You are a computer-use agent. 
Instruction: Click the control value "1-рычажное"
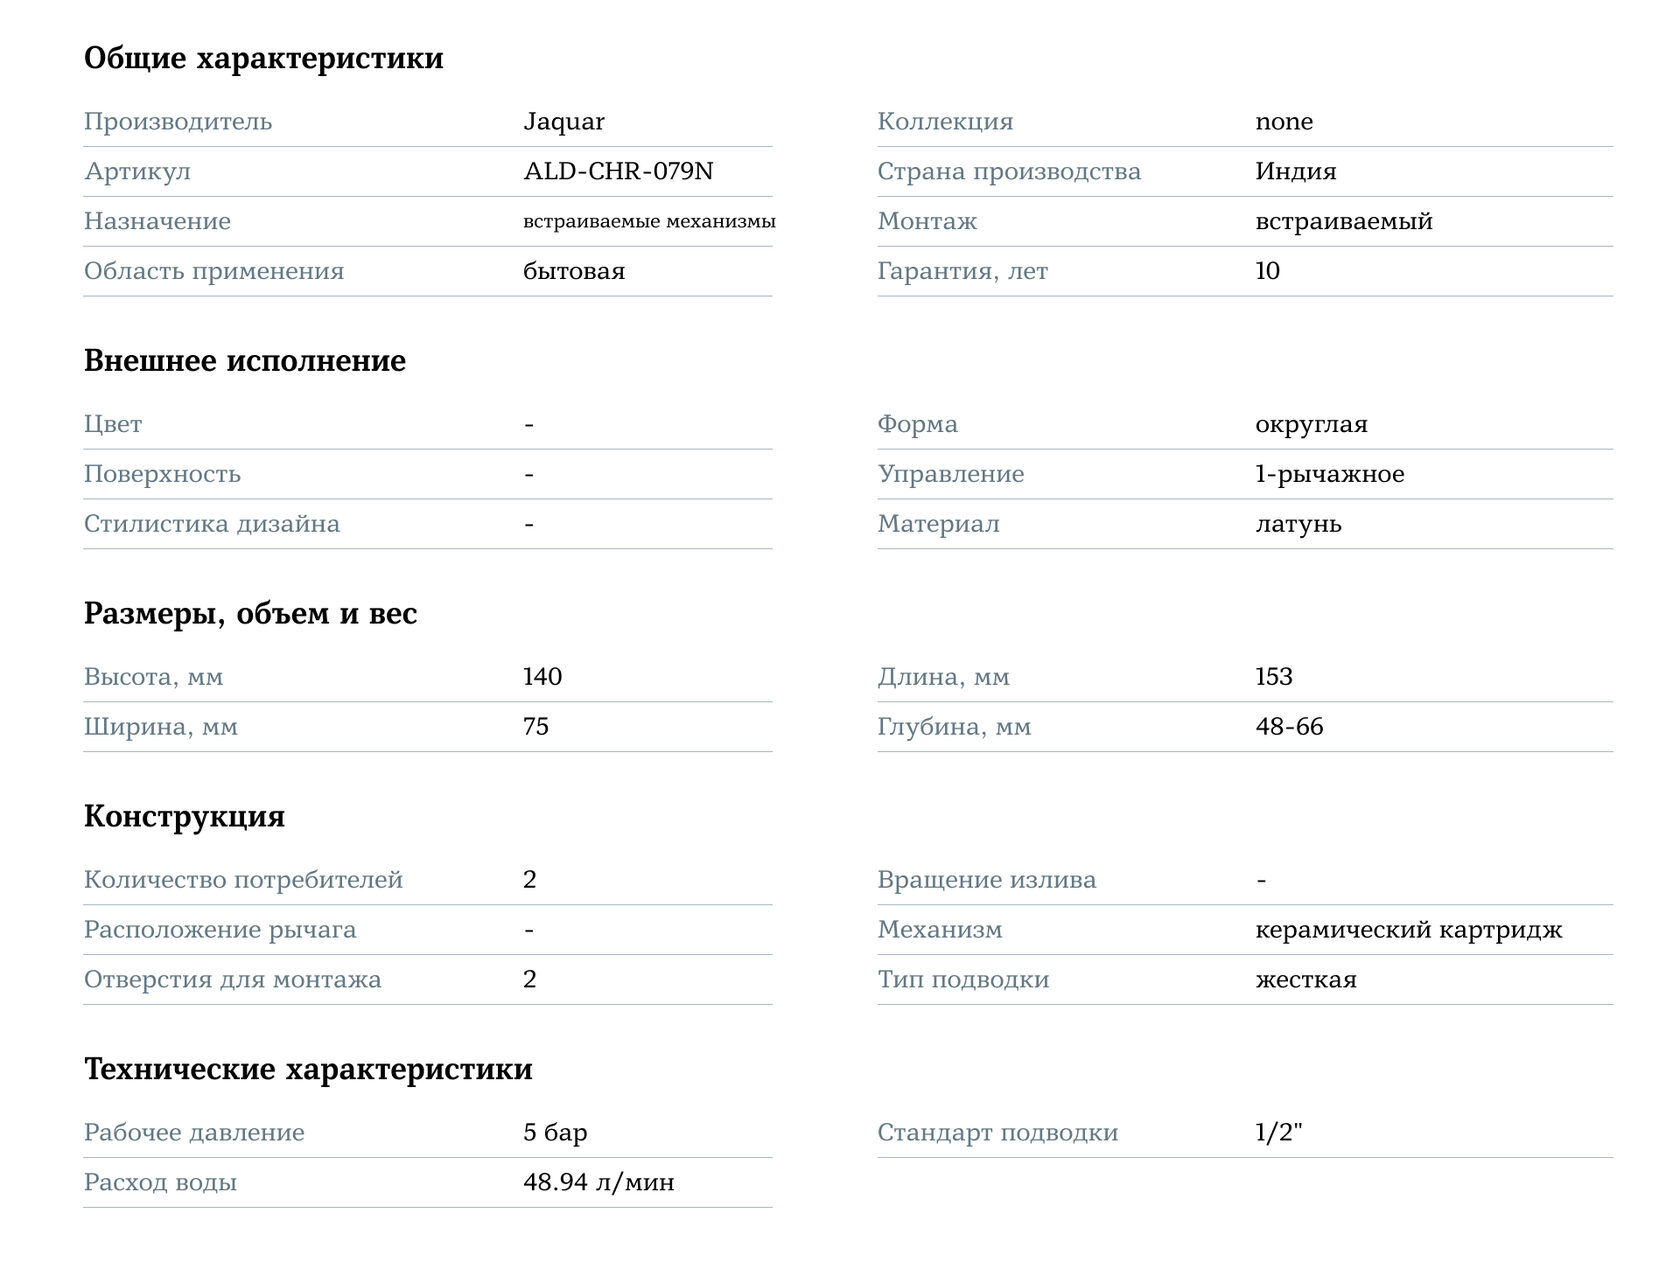(1330, 474)
